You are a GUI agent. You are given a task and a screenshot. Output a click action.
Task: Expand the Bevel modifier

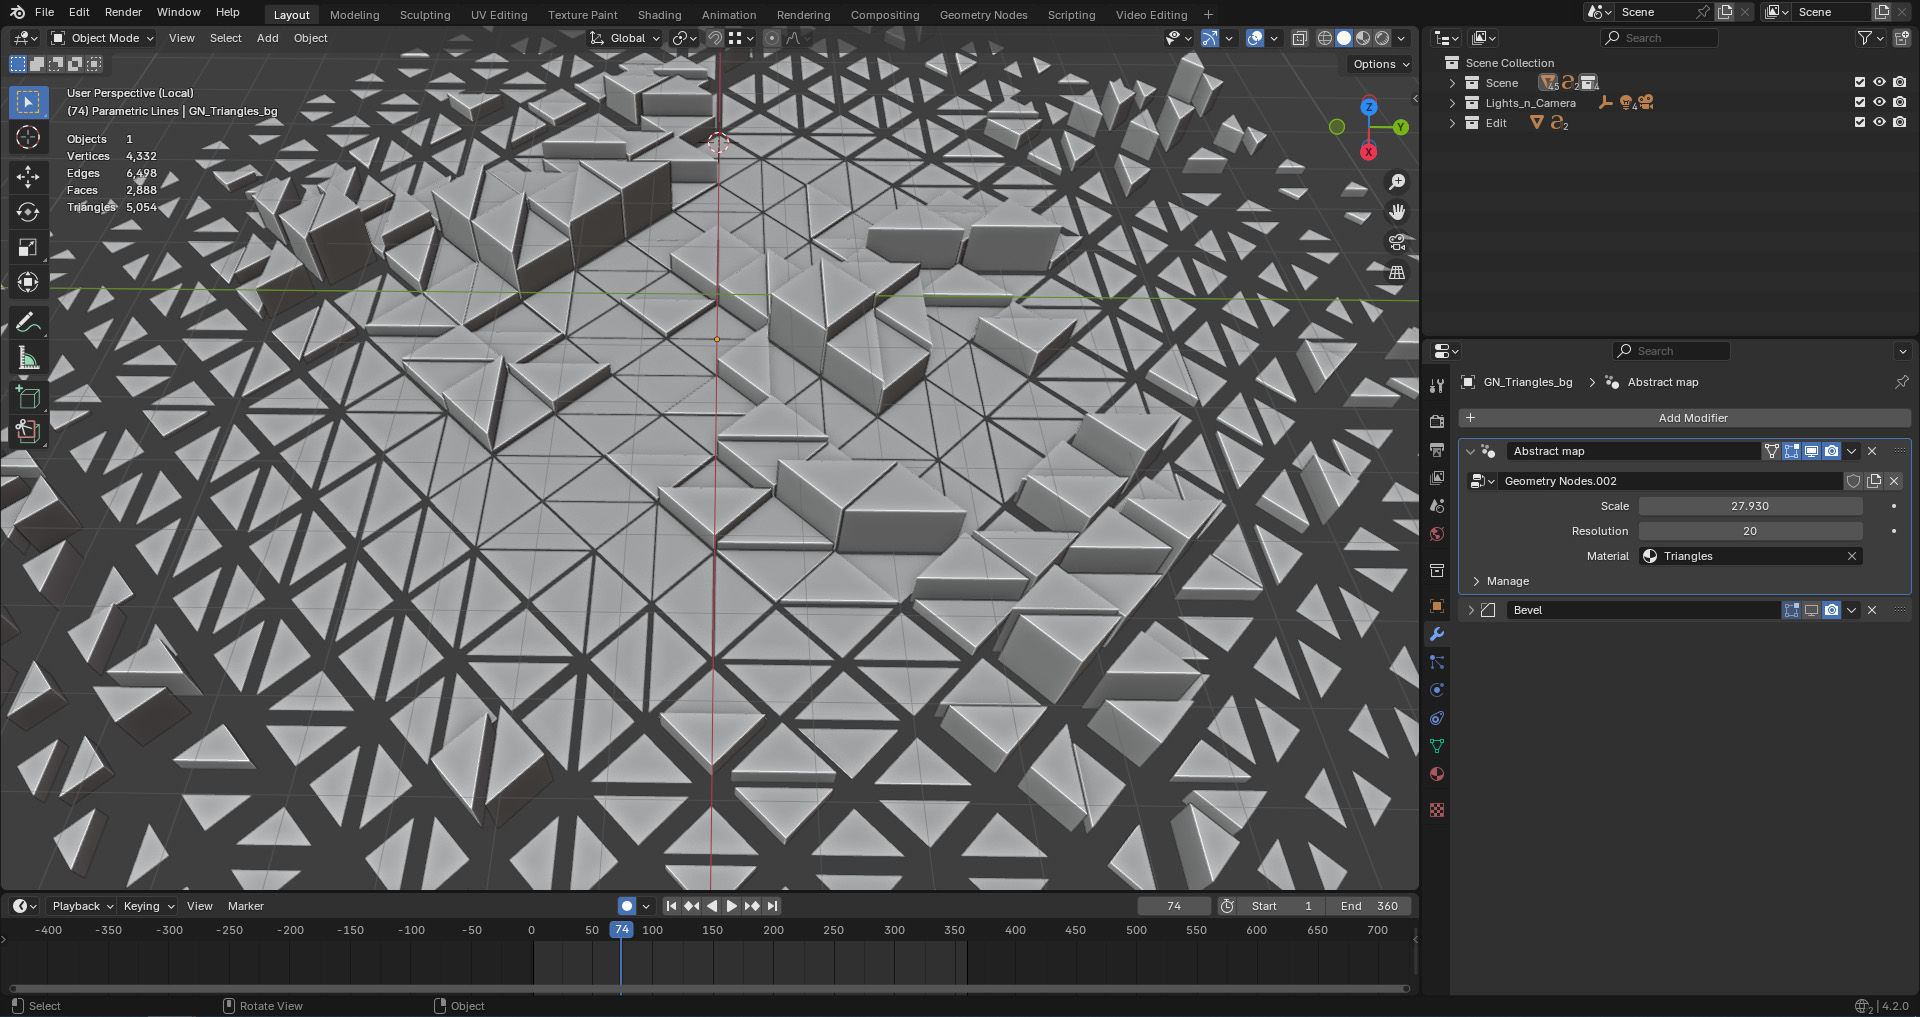pyautogui.click(x=1471, y=610)
